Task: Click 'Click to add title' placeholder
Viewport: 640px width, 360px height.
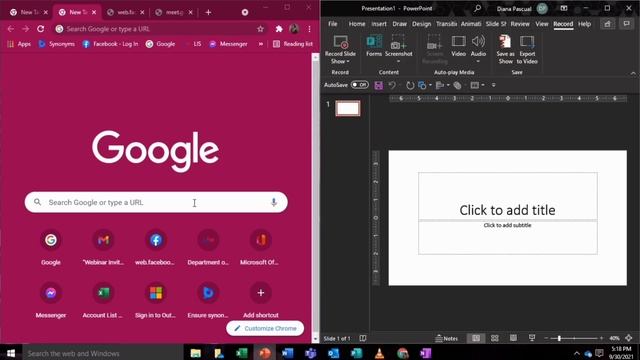Action: pyautogui.click(x=507, y=196)
